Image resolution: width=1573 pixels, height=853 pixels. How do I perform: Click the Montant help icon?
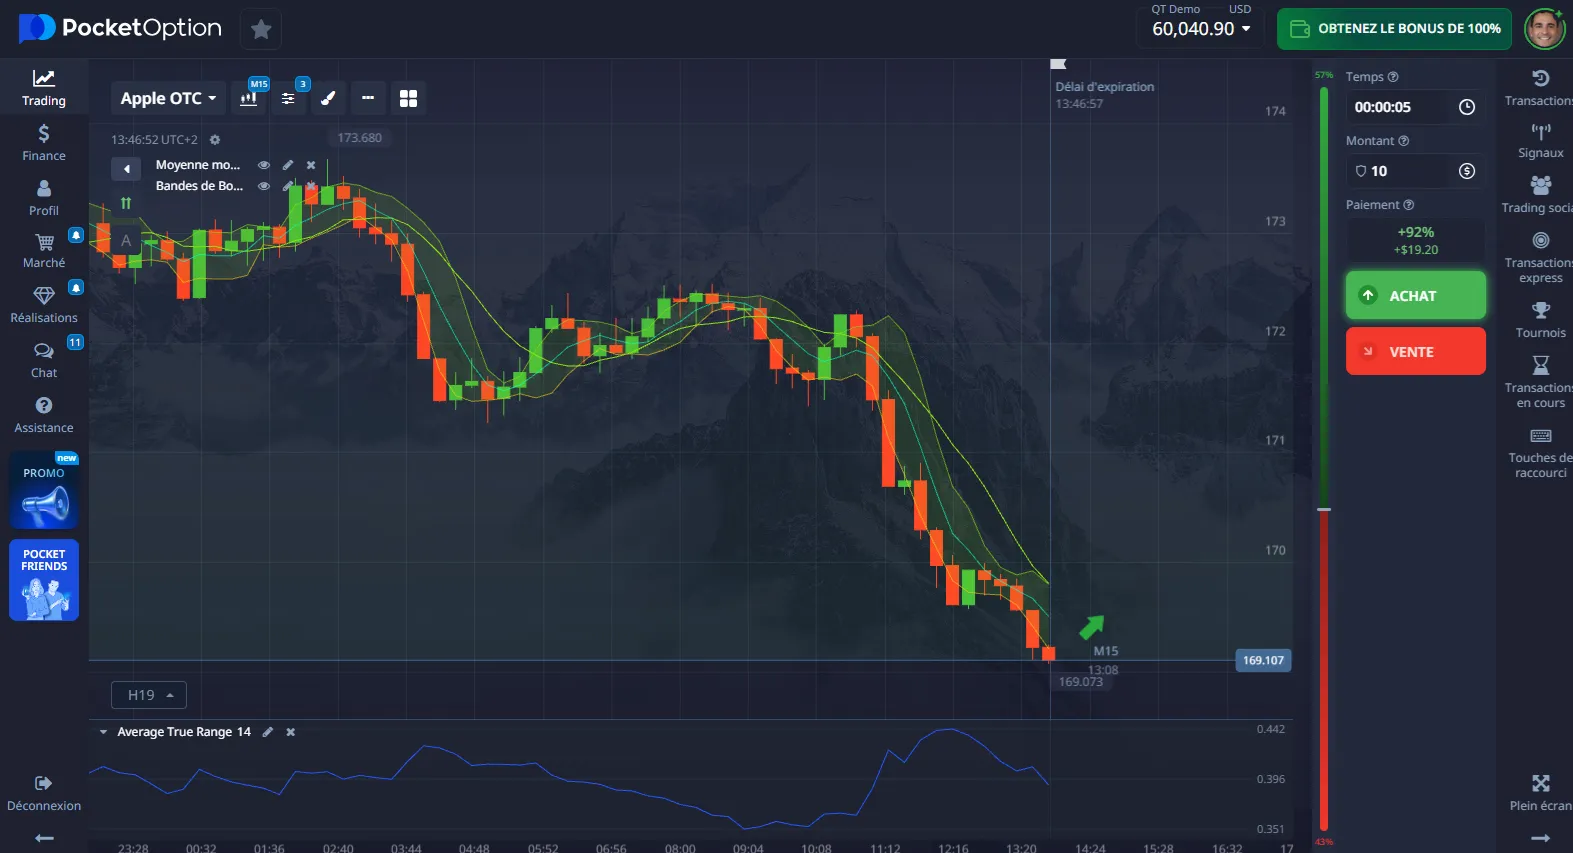click(x=1403, y=141)
